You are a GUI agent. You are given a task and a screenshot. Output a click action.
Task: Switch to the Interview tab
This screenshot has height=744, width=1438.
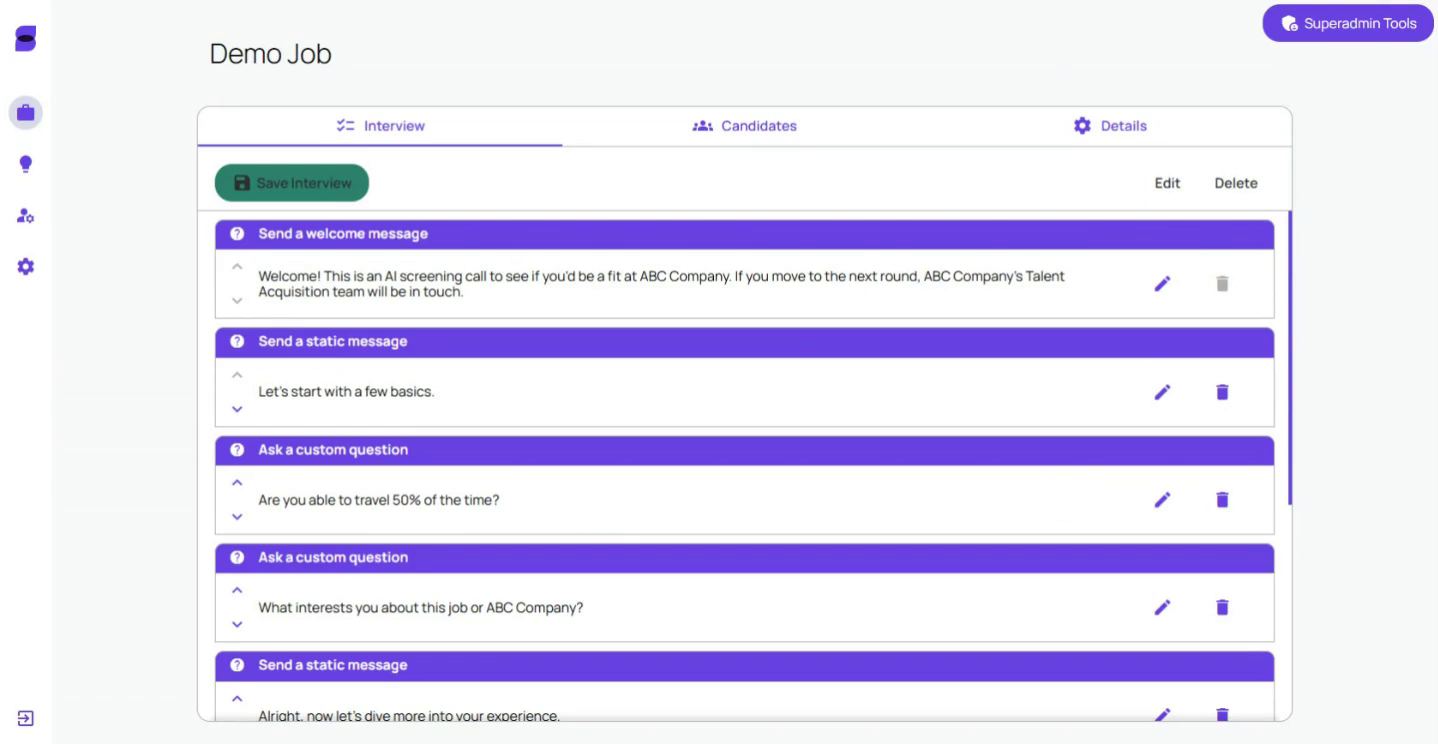(x=380, y=126)
